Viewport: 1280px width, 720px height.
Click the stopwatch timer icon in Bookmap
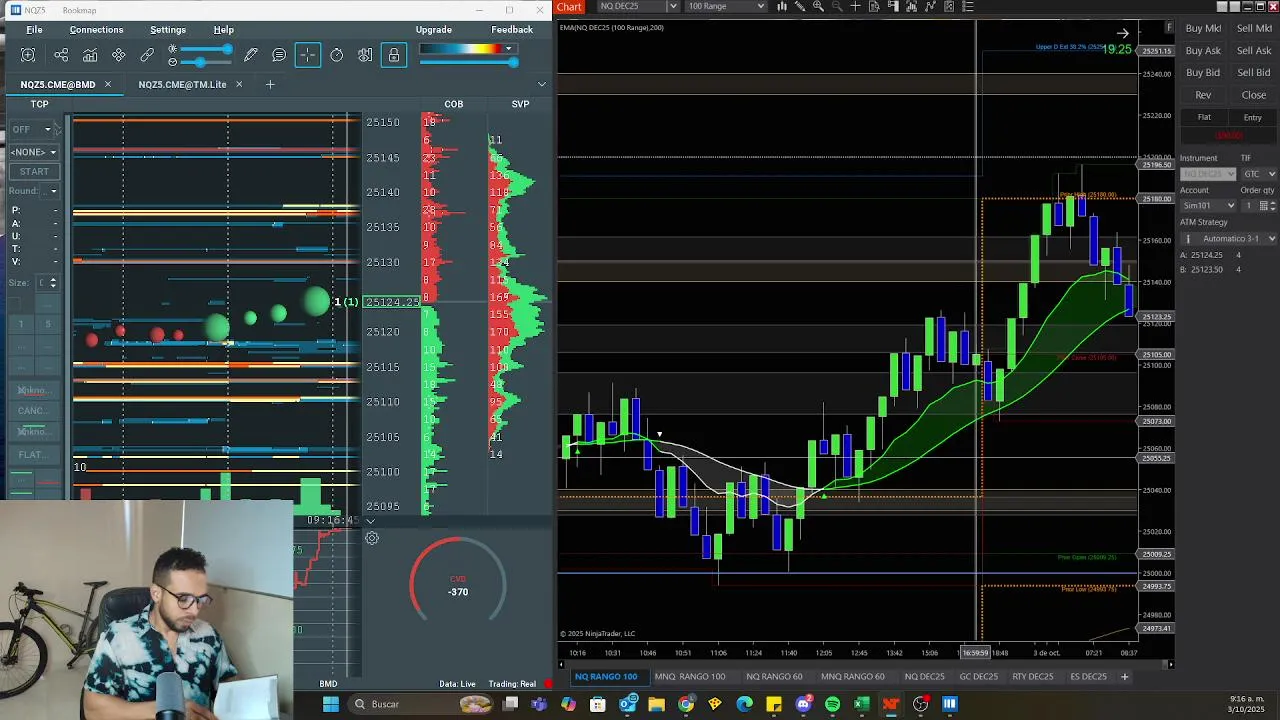[337, 55]
